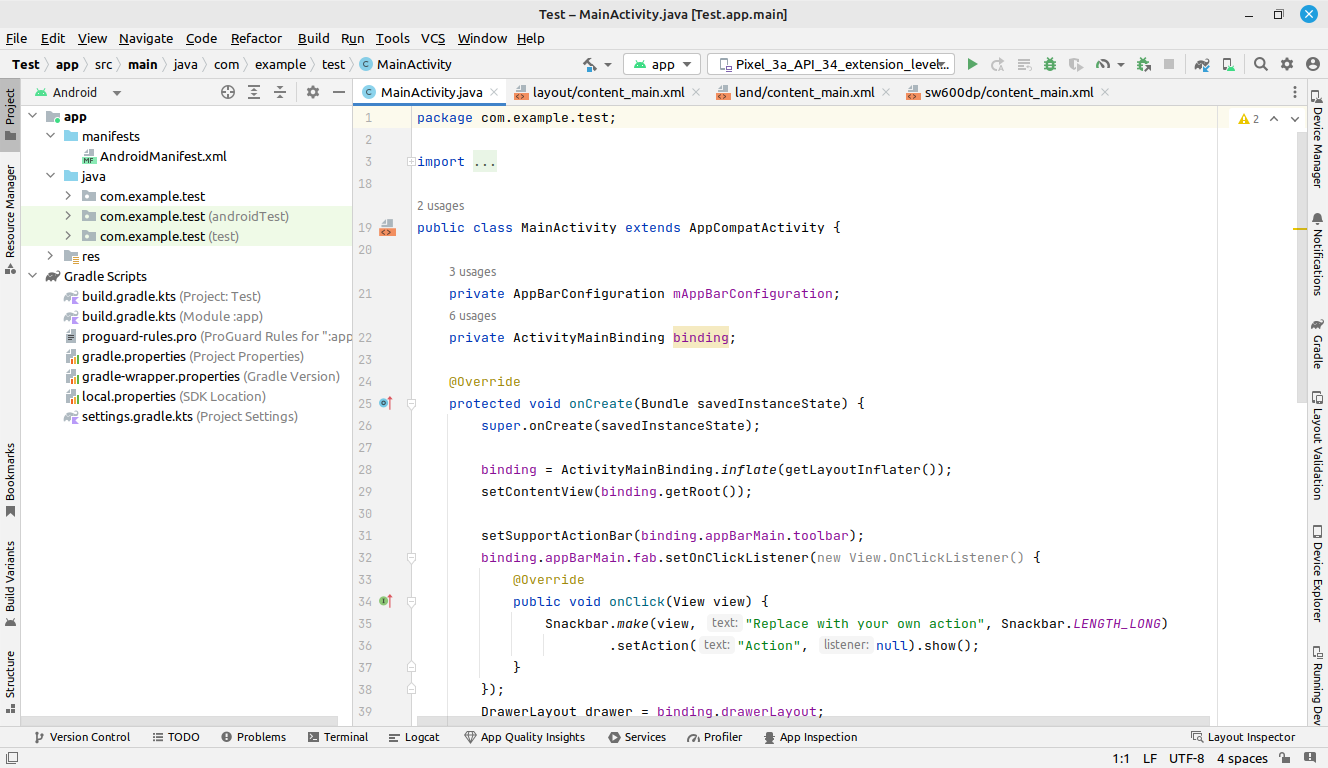The height and width of the screenshot is (768, 1328).
Task: Click the Debug app bug icon
Action: 1049,64
